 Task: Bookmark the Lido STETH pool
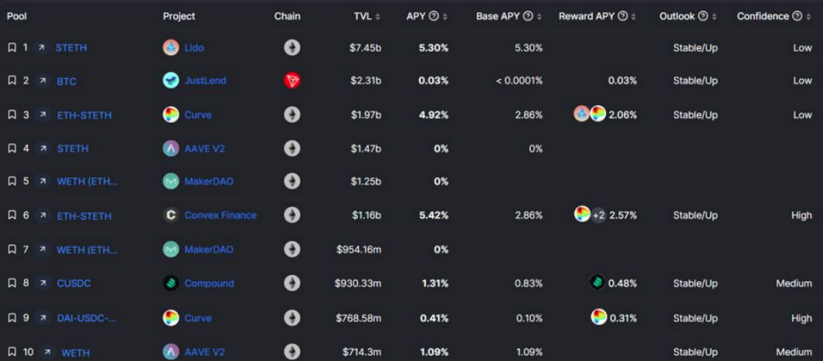point(12,48)
